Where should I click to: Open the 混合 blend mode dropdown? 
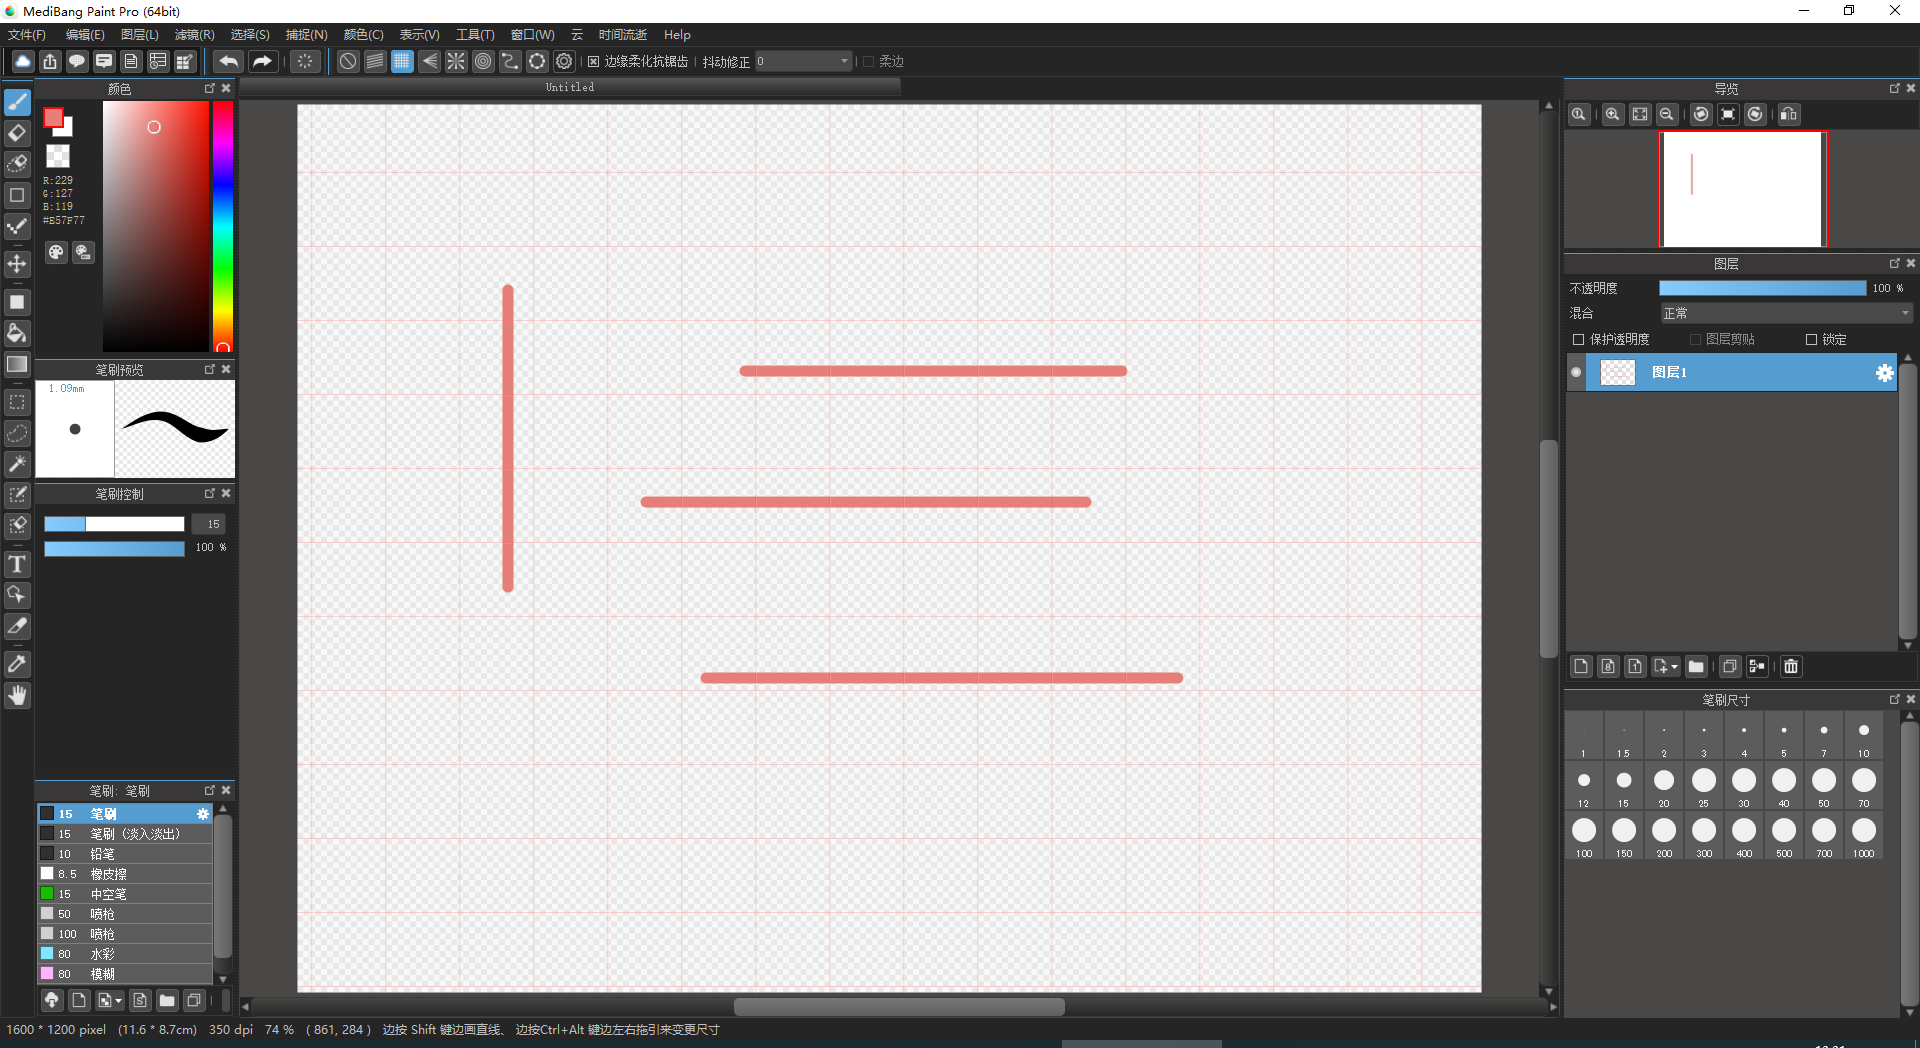pyautogui.click(x=1785, y=313)
